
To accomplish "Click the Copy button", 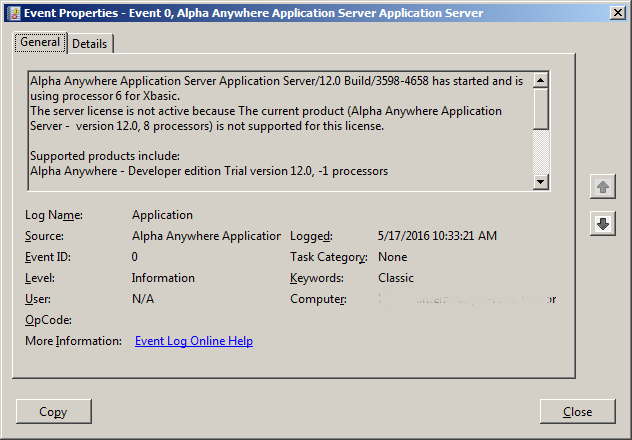I will coord(54,411).
